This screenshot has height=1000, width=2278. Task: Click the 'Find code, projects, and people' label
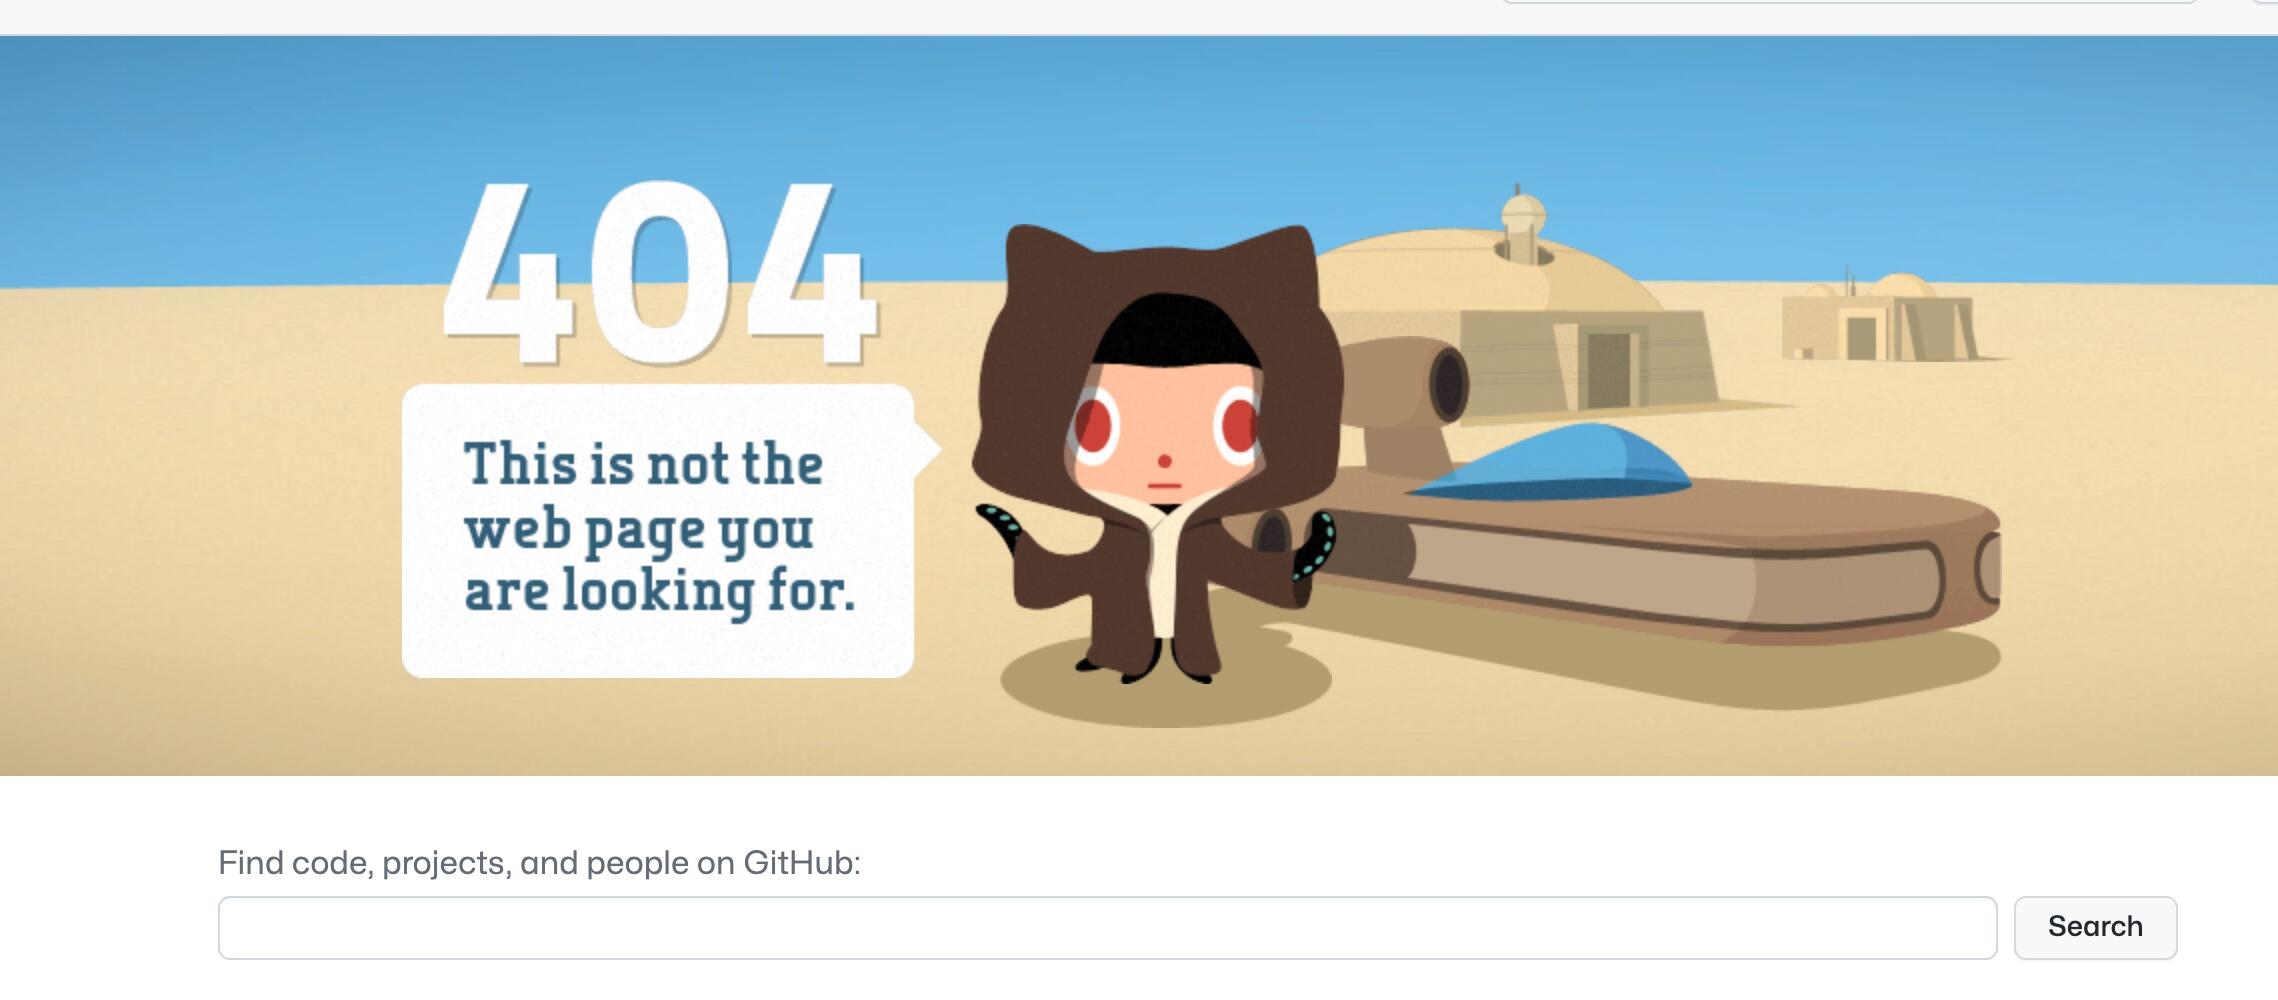coord(539,862)
